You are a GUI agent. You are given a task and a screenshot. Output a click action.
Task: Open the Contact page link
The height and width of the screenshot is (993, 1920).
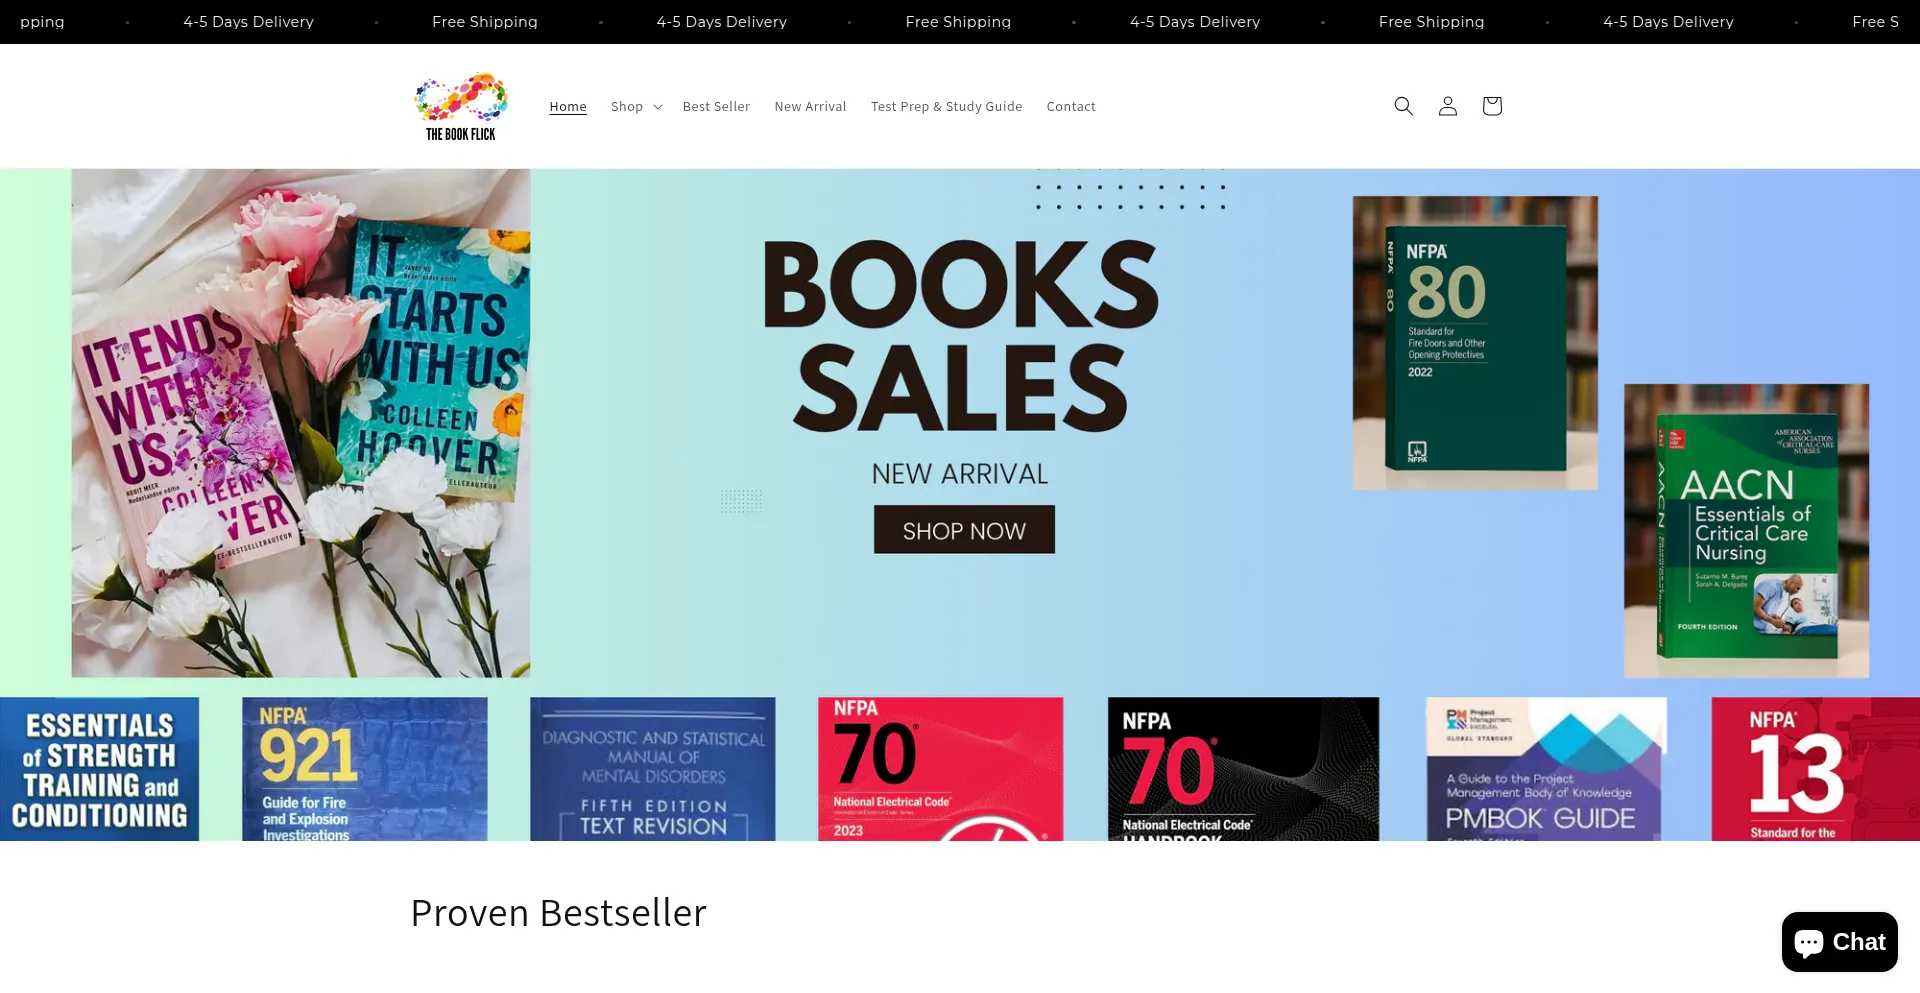1071,107
